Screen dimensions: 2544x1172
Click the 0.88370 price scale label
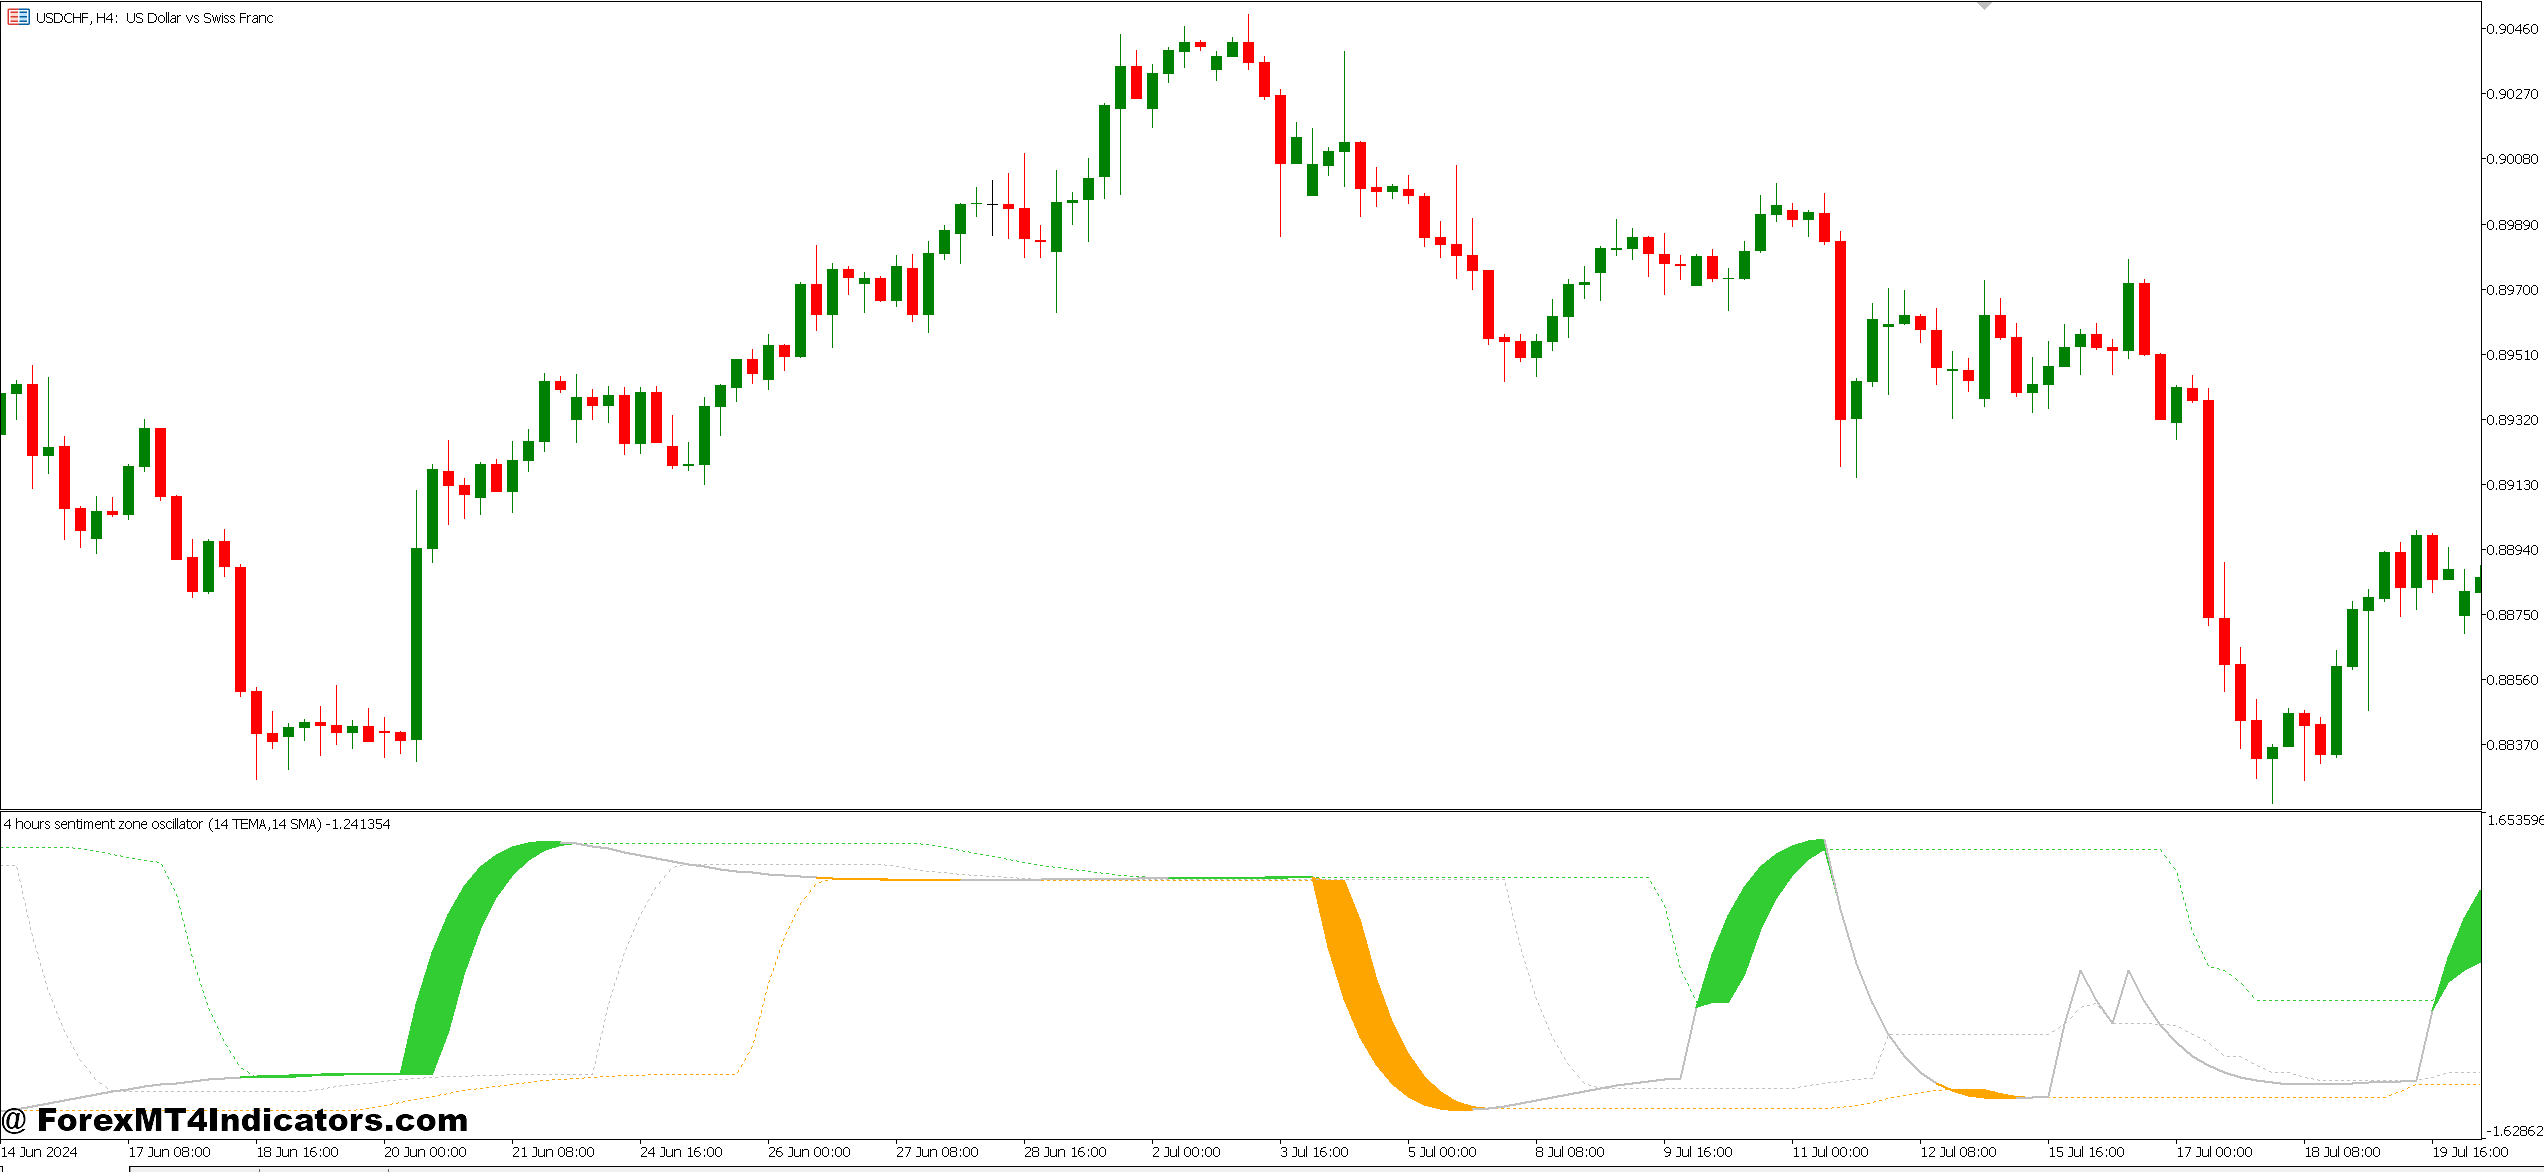(x=2513, y=745)
